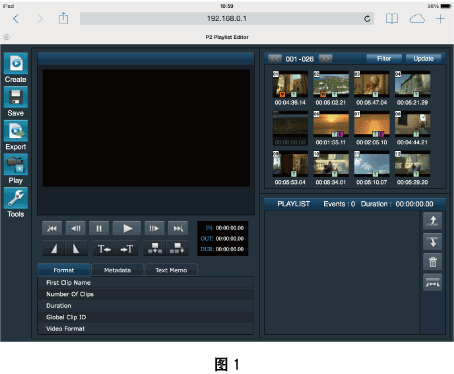
Task: Open the Text Memo tab
Action: (x=171, y=270)
